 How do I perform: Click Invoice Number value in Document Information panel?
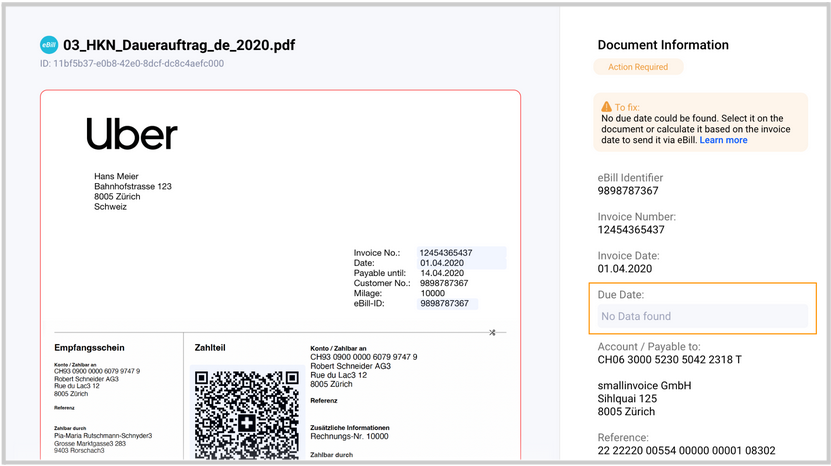[631, 230]
